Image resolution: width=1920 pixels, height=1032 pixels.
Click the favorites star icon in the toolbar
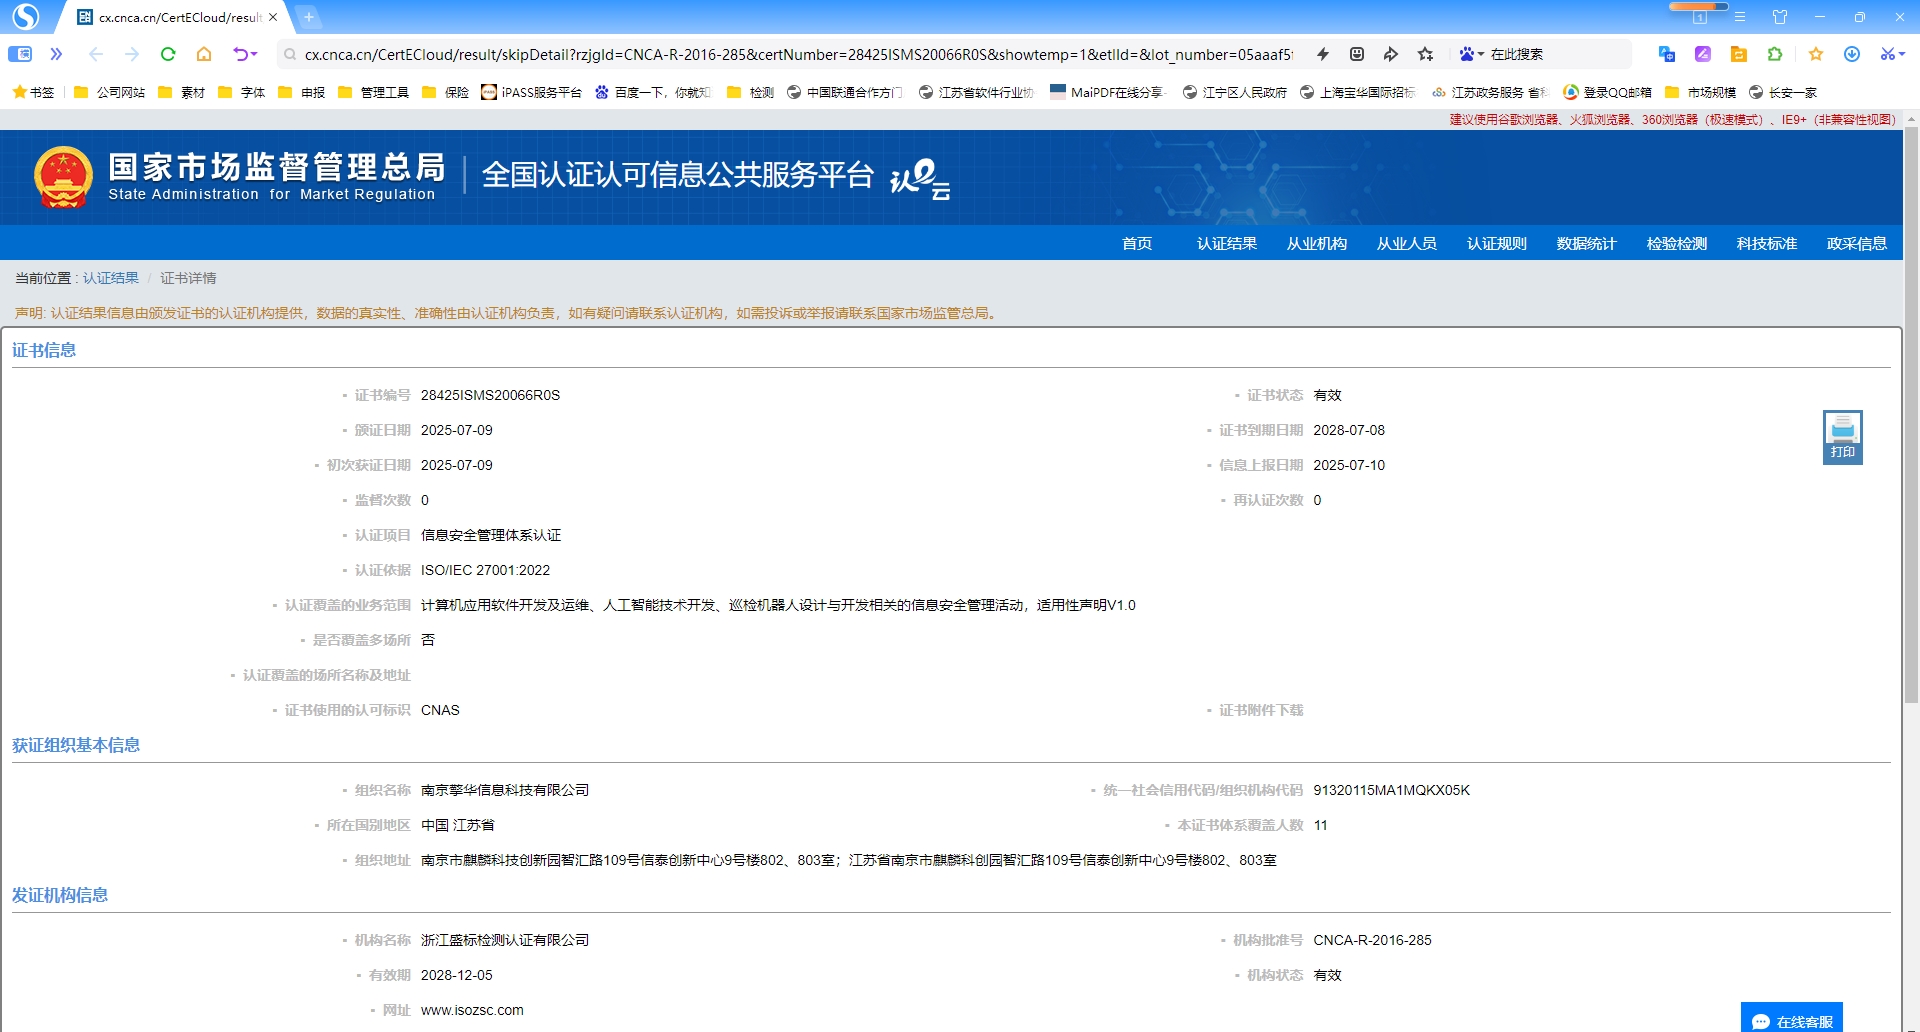tap(1818, 54)
